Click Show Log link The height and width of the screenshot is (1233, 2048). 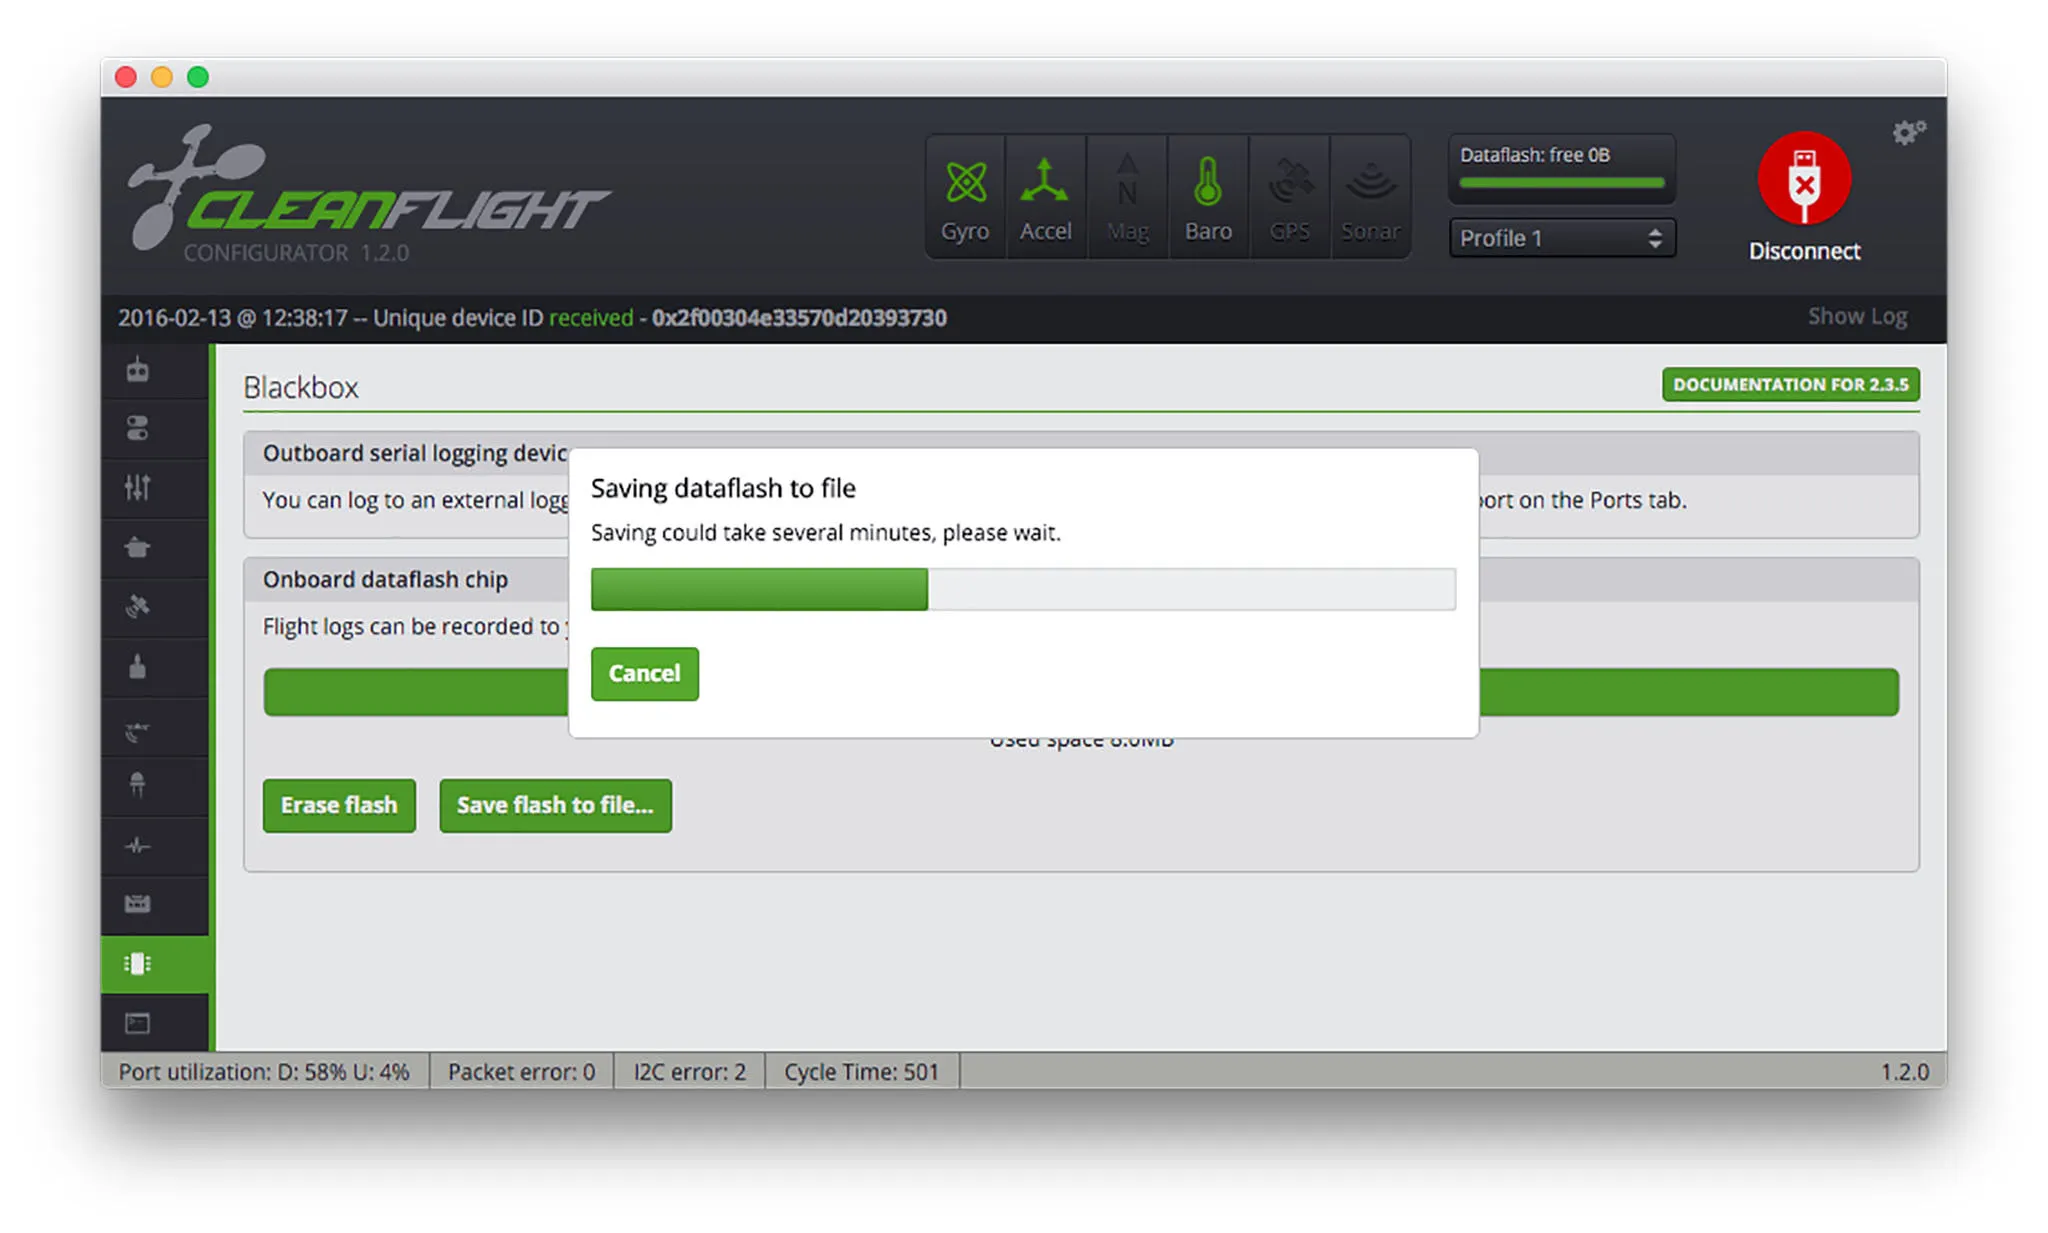pyautogui.click(x=1856, y=317)
